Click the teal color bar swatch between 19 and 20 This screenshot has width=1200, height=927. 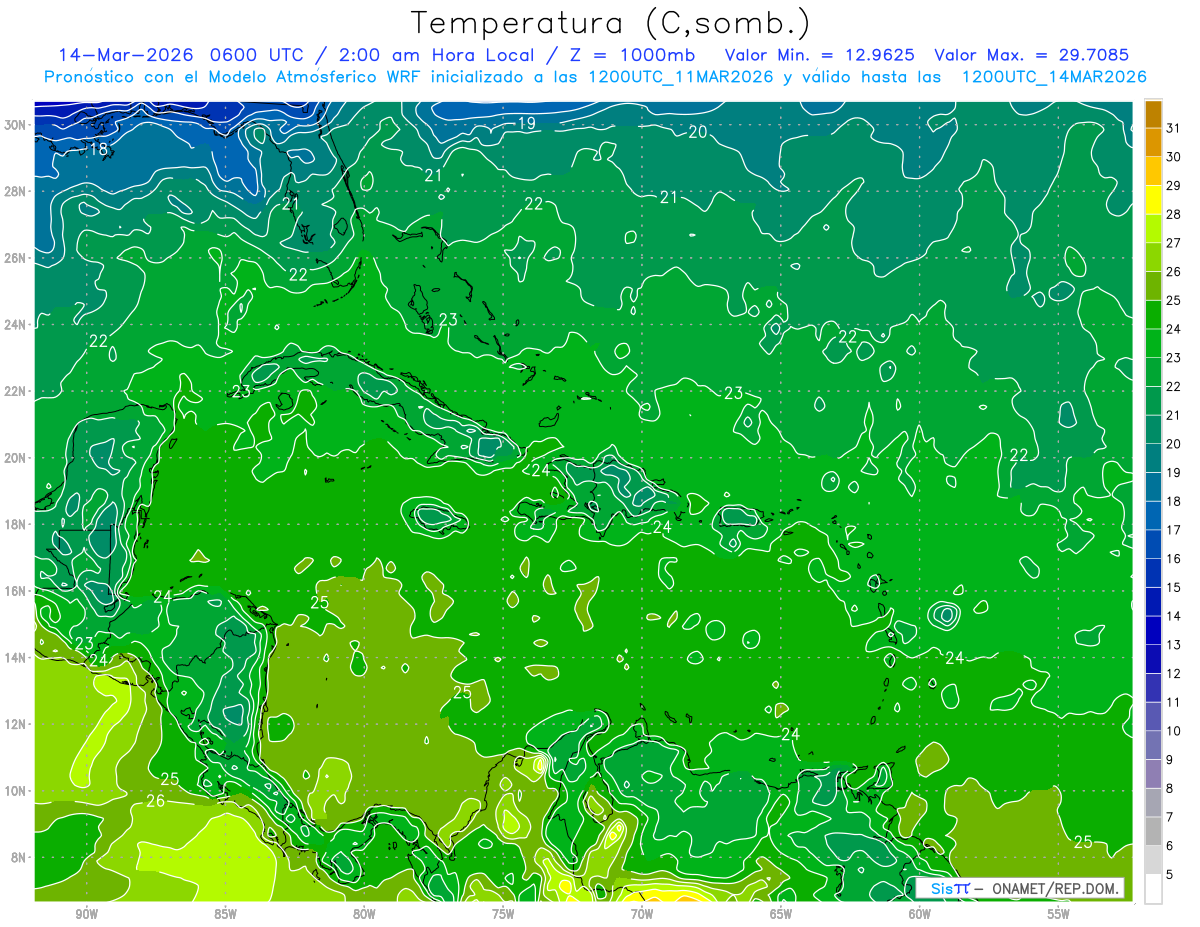click(1153, 459)
